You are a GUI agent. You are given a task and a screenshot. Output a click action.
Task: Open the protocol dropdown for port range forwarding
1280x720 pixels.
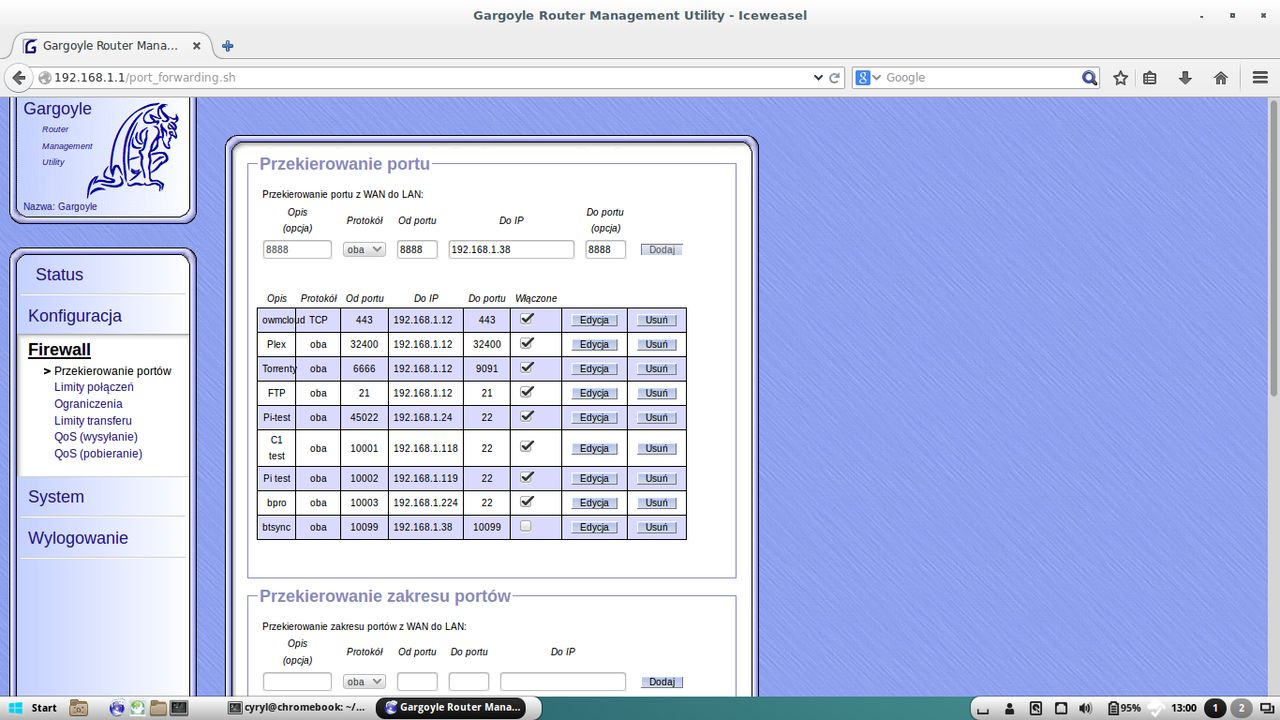click(364, 681)
